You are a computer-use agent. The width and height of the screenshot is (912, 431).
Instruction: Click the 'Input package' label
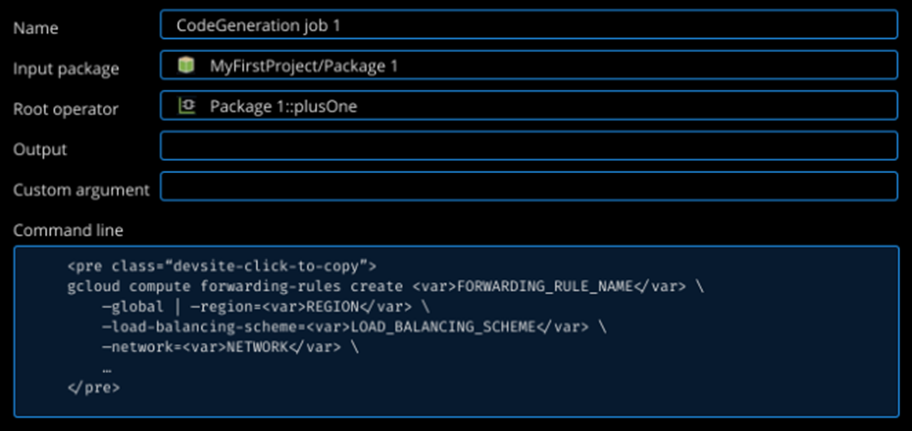[66, 69]
